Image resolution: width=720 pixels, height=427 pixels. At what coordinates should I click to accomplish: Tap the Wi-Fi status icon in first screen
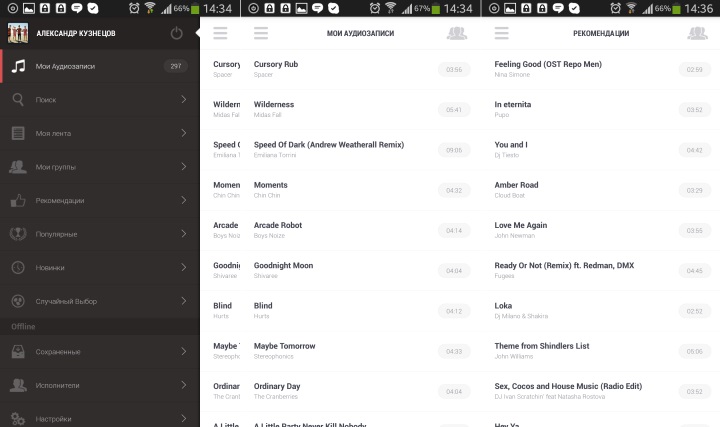tap(149, 8)
